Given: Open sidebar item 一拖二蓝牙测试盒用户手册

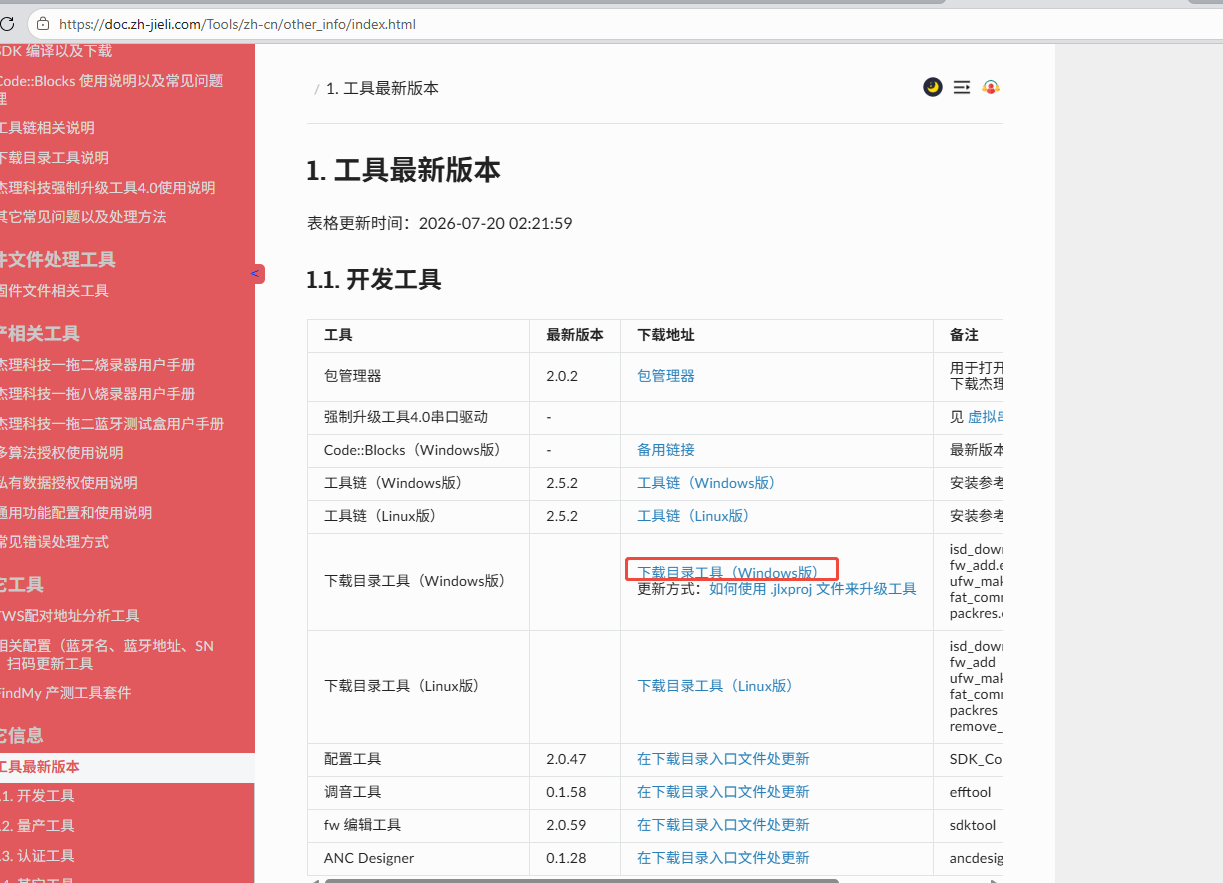Looking at the screenshot, I should [x=112, y=424].
